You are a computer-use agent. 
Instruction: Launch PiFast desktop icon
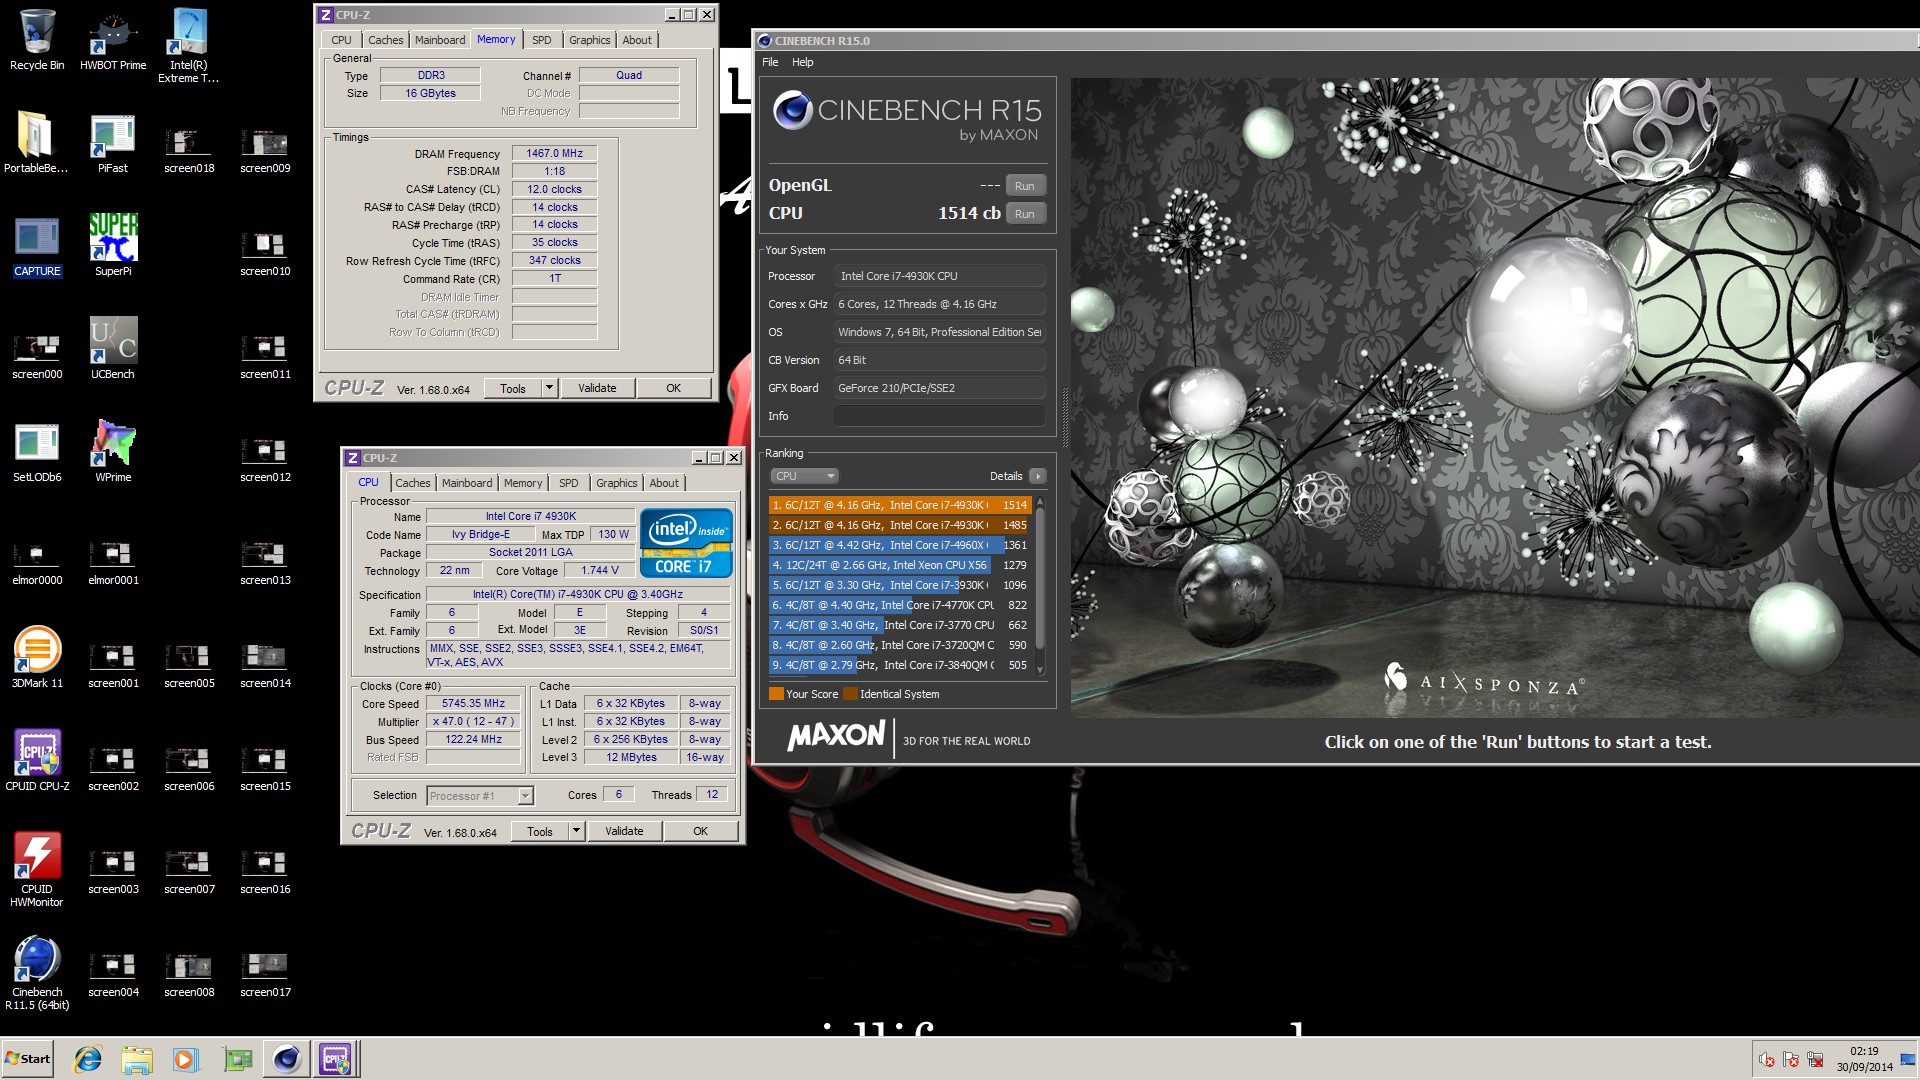pos(113,143)
